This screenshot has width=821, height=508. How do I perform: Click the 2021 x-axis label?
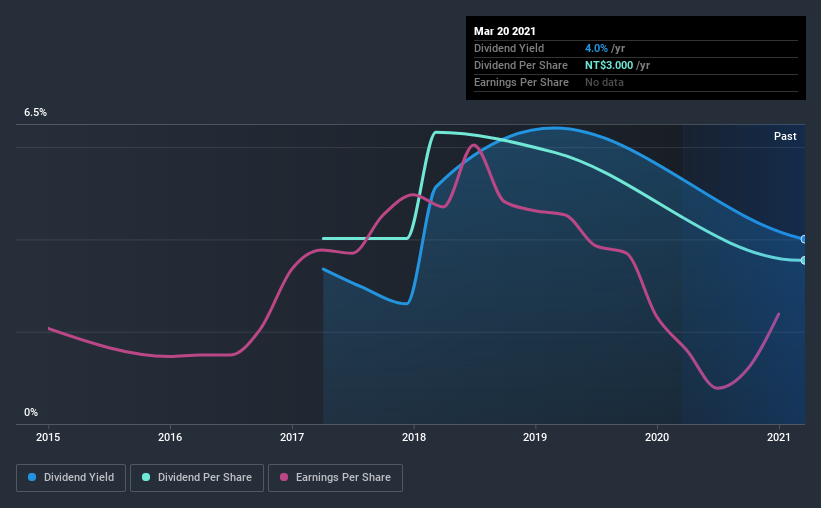click(x=779, y=437)
